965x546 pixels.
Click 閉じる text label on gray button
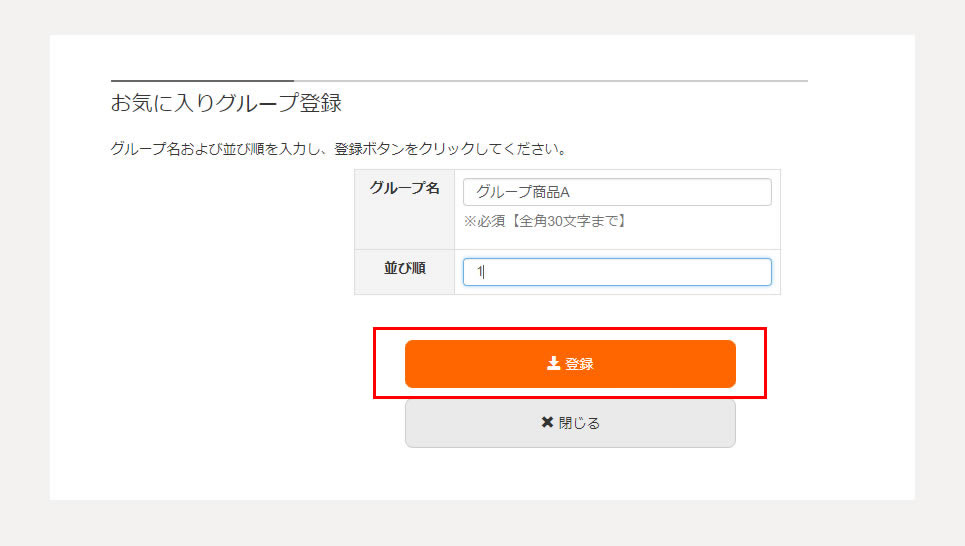[x=579, y=423]
